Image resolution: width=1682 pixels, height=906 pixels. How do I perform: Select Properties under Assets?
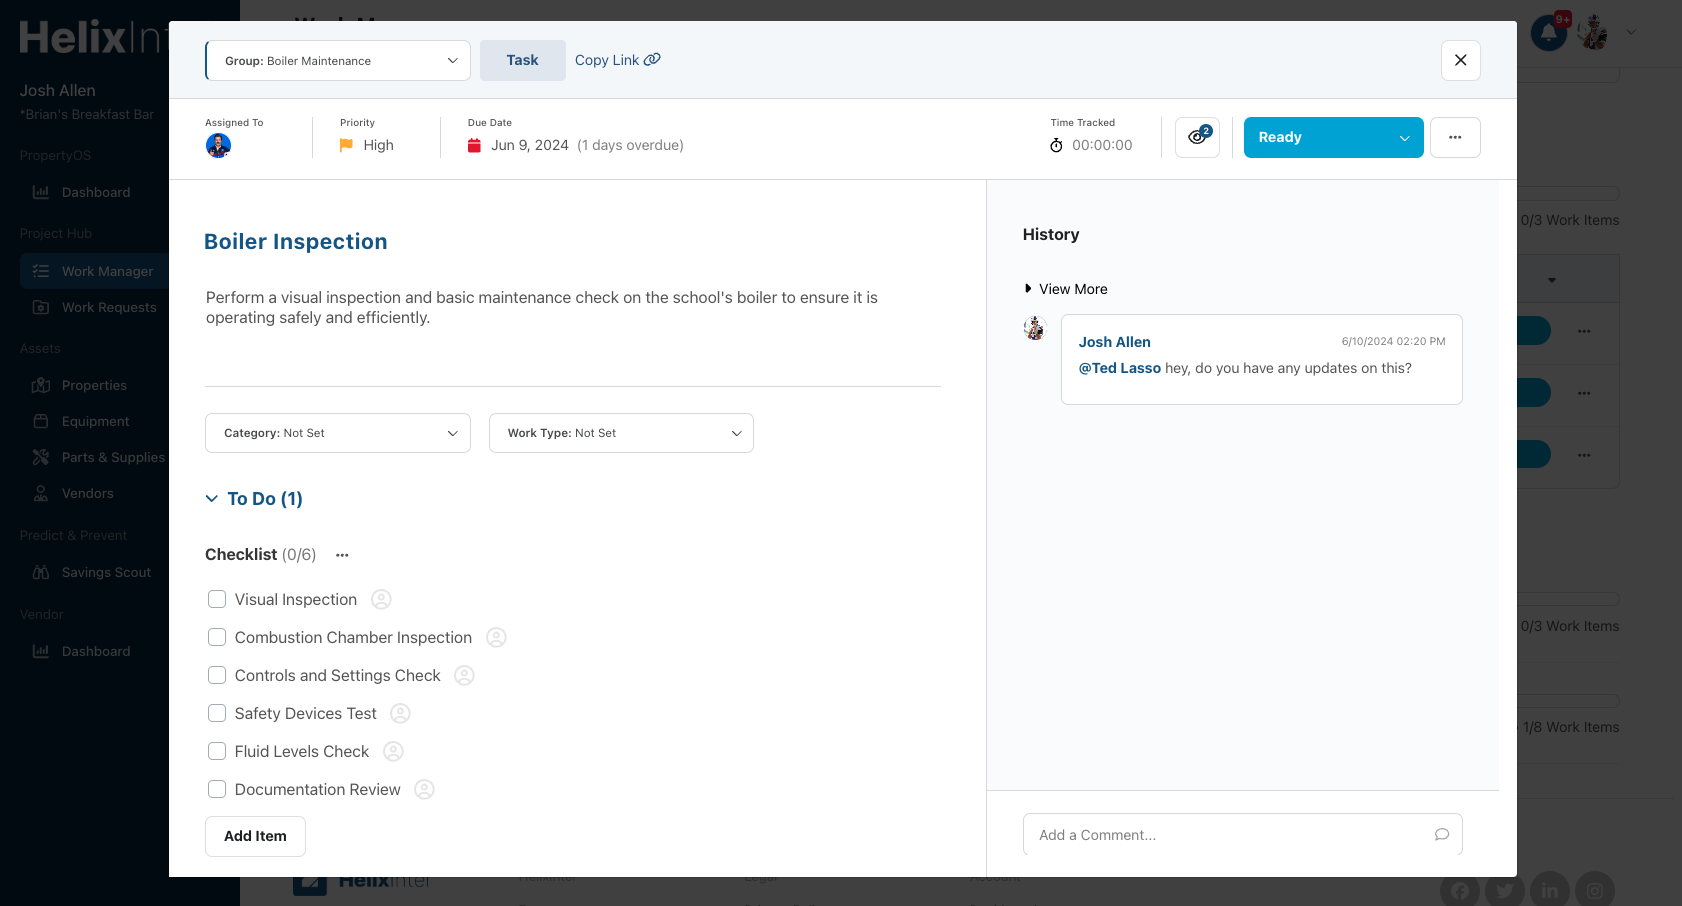(93, 385)
